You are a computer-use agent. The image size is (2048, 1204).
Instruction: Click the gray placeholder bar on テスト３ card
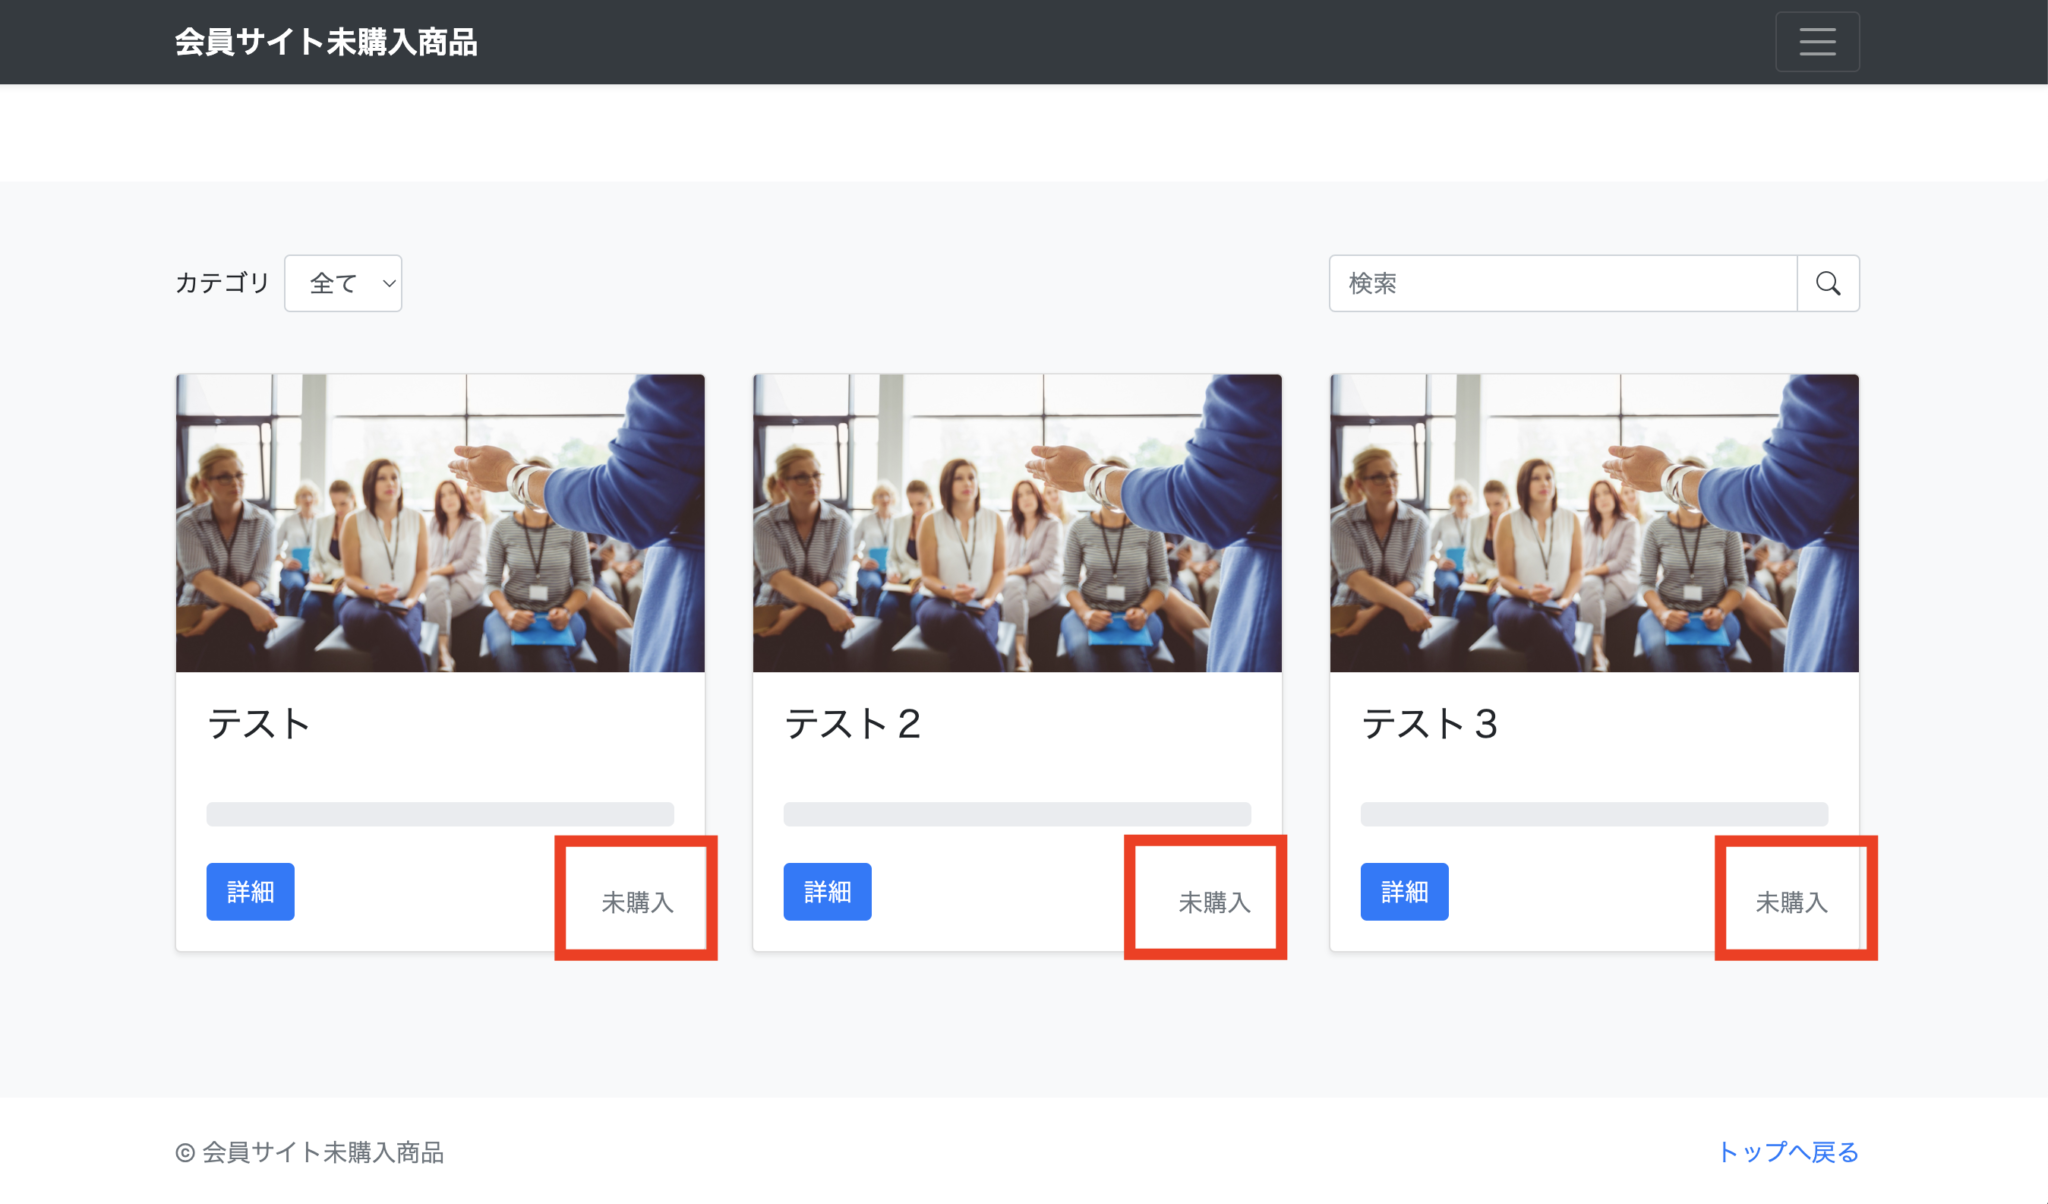(x=1594, y=814)
